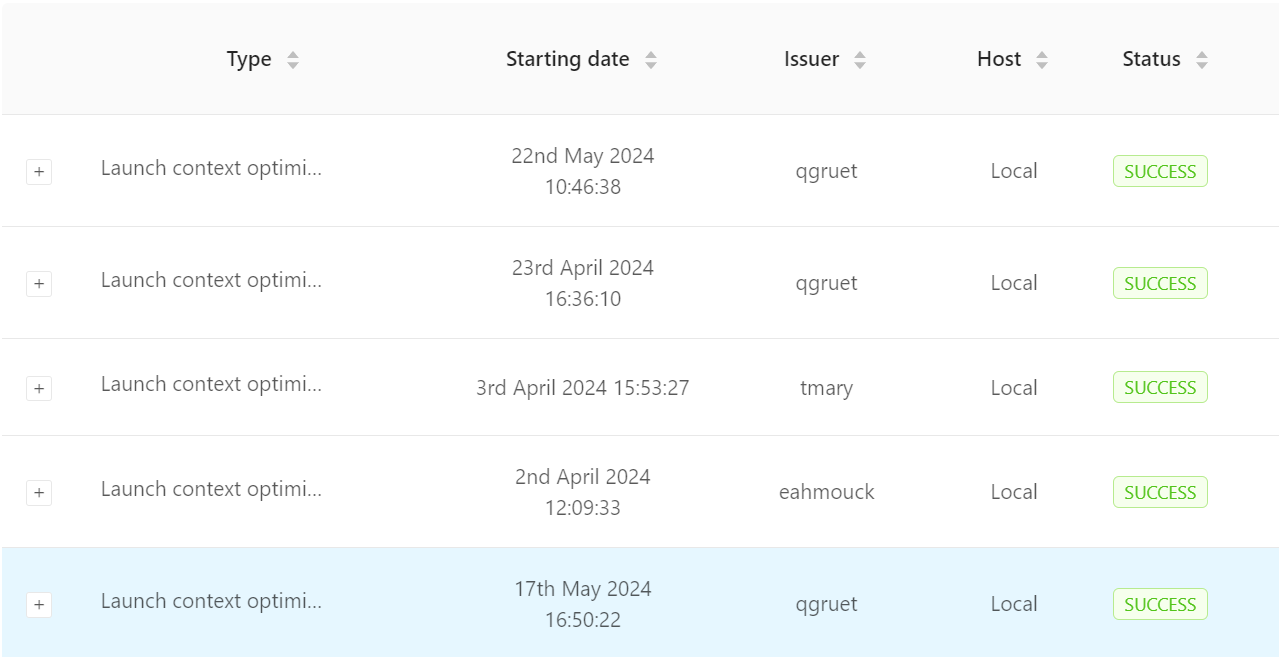
Task: Select the Issuer header text
Action: pyautogui.click(x=812, y=59)
